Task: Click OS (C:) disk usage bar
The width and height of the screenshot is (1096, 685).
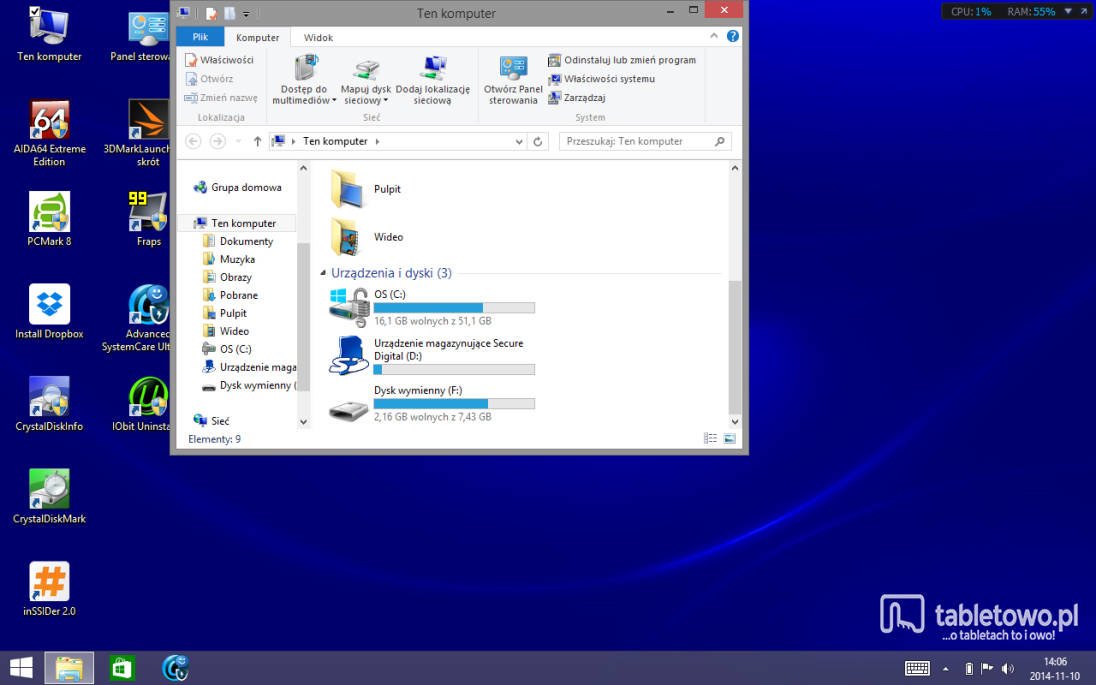Action: [x=454, y=308]
